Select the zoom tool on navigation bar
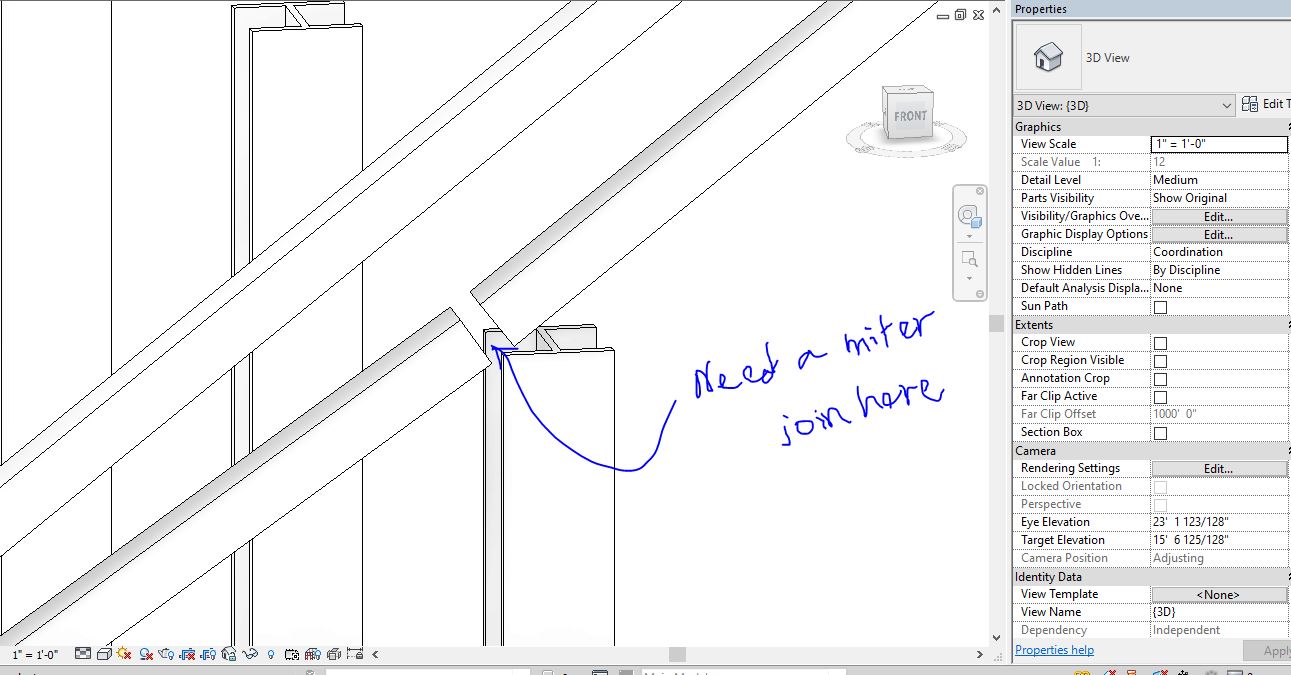 (x=968, y=259)
